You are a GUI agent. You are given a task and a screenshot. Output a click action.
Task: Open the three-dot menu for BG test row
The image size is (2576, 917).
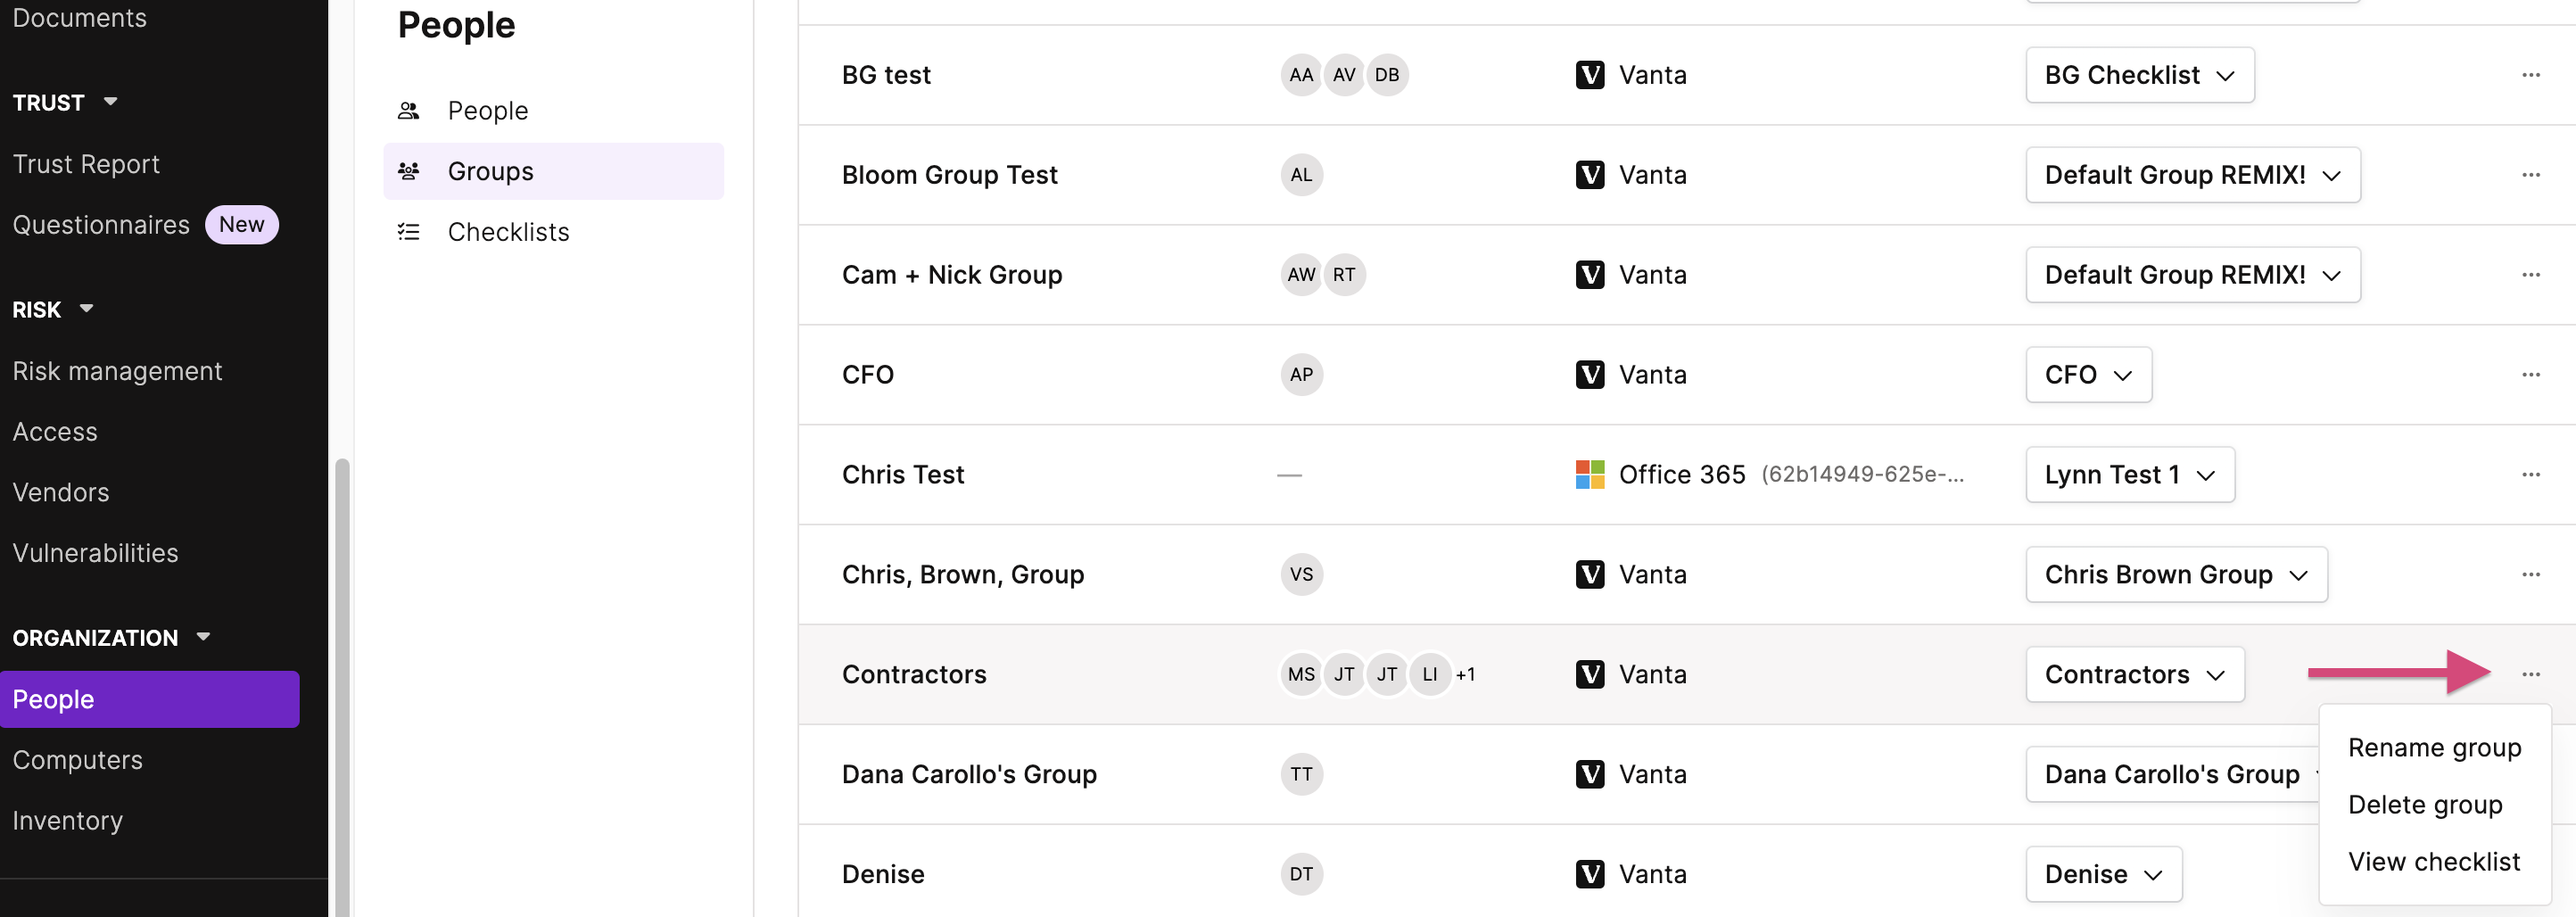[2530, 75]
